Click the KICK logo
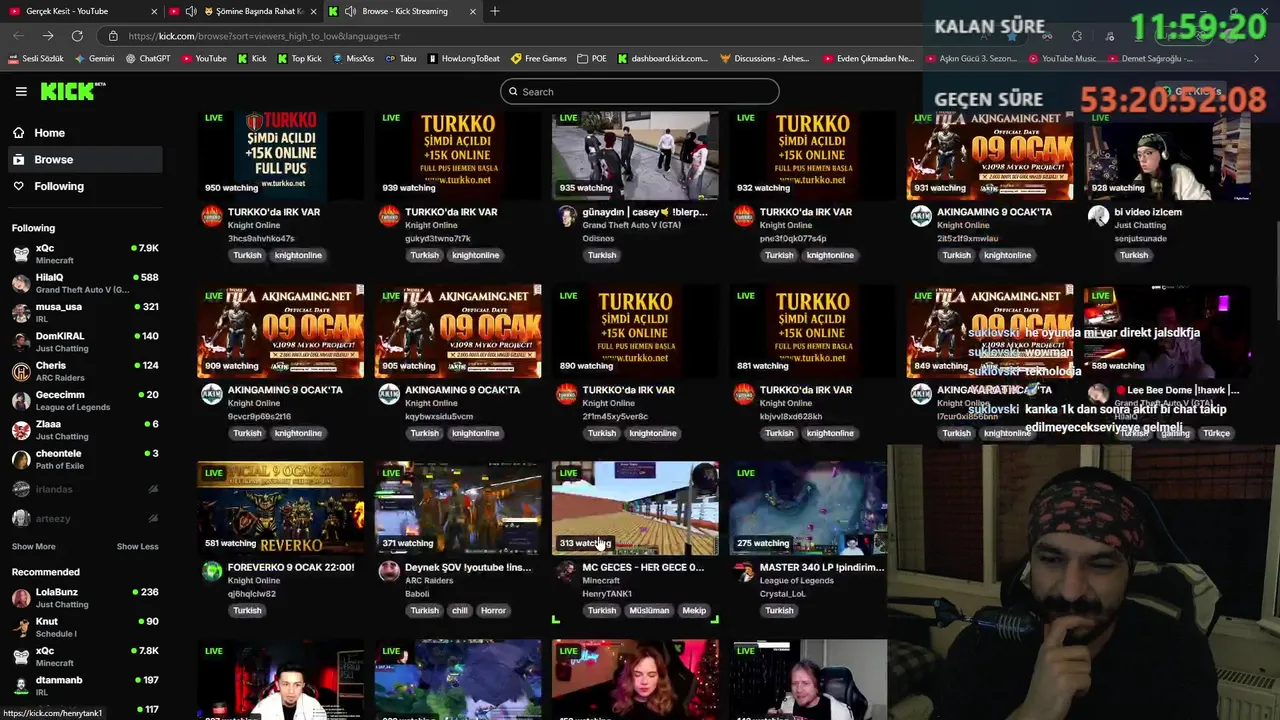 [x=72, y=91]
